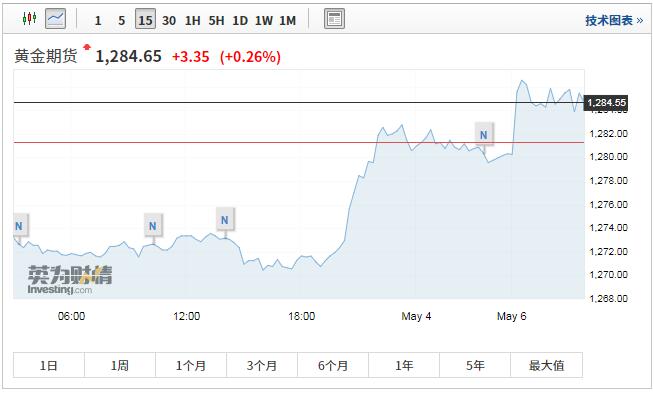Click the leftmost N news marker
Screen dimensions: 654x393
tap(20, 226)
